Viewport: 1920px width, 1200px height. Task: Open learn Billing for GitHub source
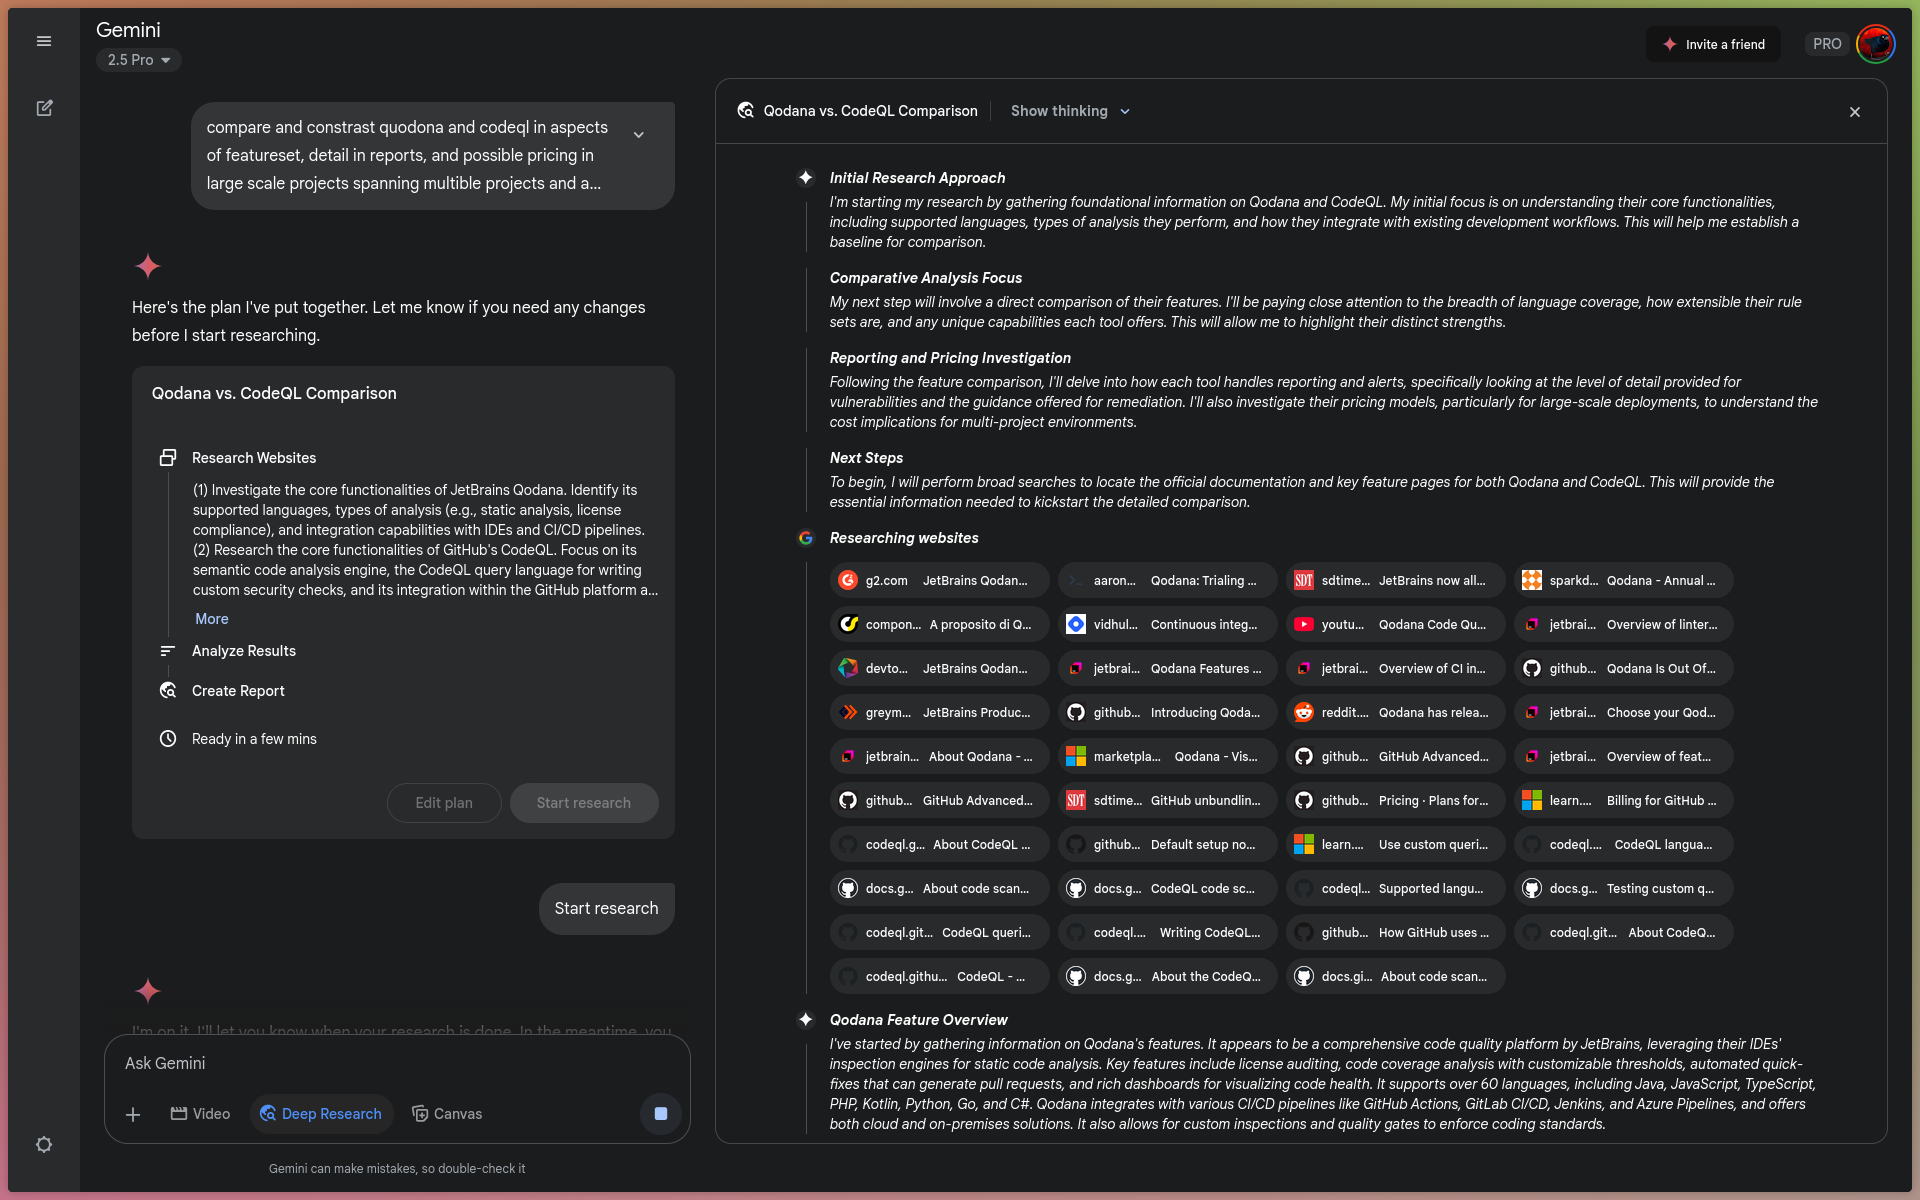[1623, 801]
